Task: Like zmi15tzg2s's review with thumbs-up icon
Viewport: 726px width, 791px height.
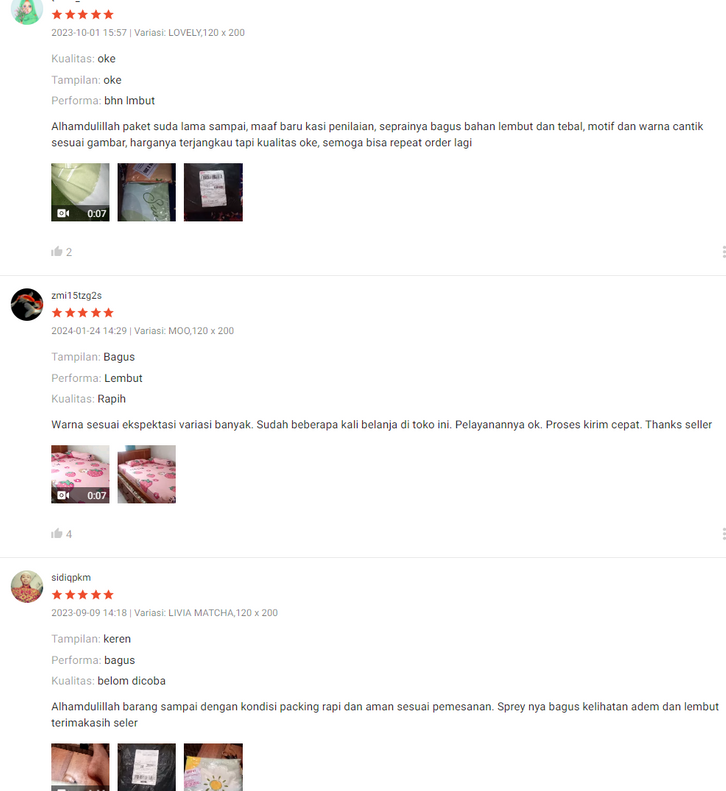Action: [57, 533]
